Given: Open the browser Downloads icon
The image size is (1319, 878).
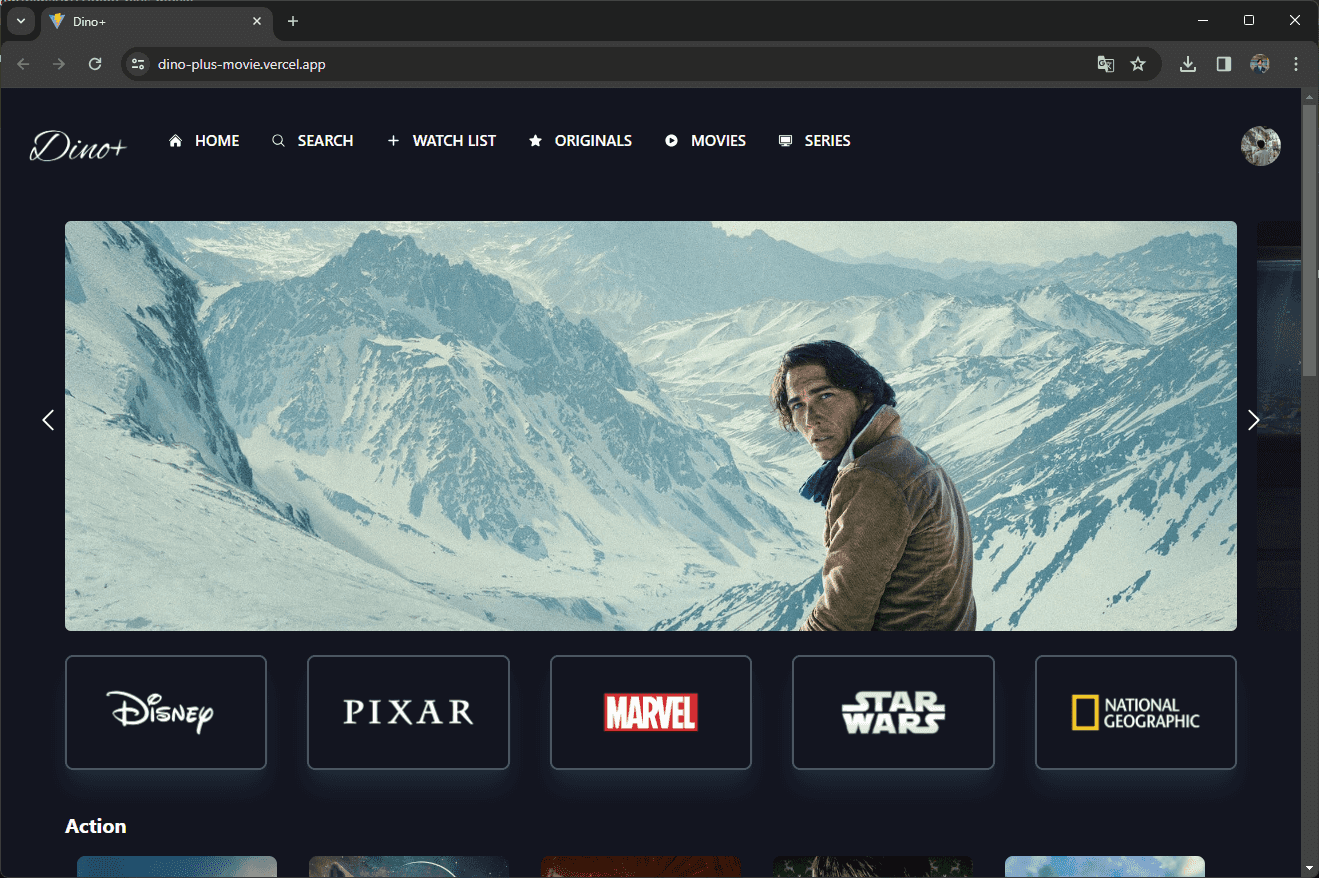Looking at the screenshot, I should pos(1188,64).
